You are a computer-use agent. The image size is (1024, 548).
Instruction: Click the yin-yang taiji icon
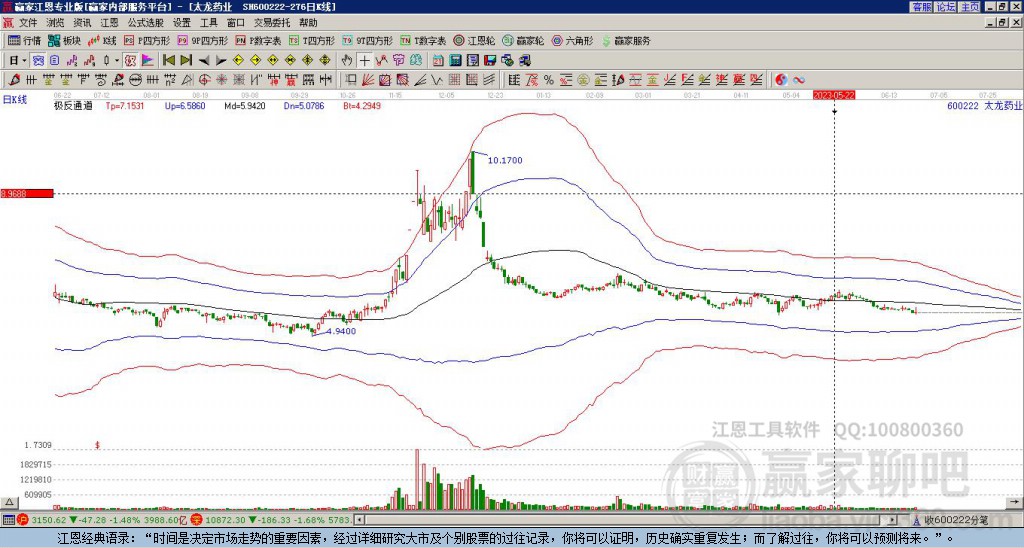tap(781, 80)
